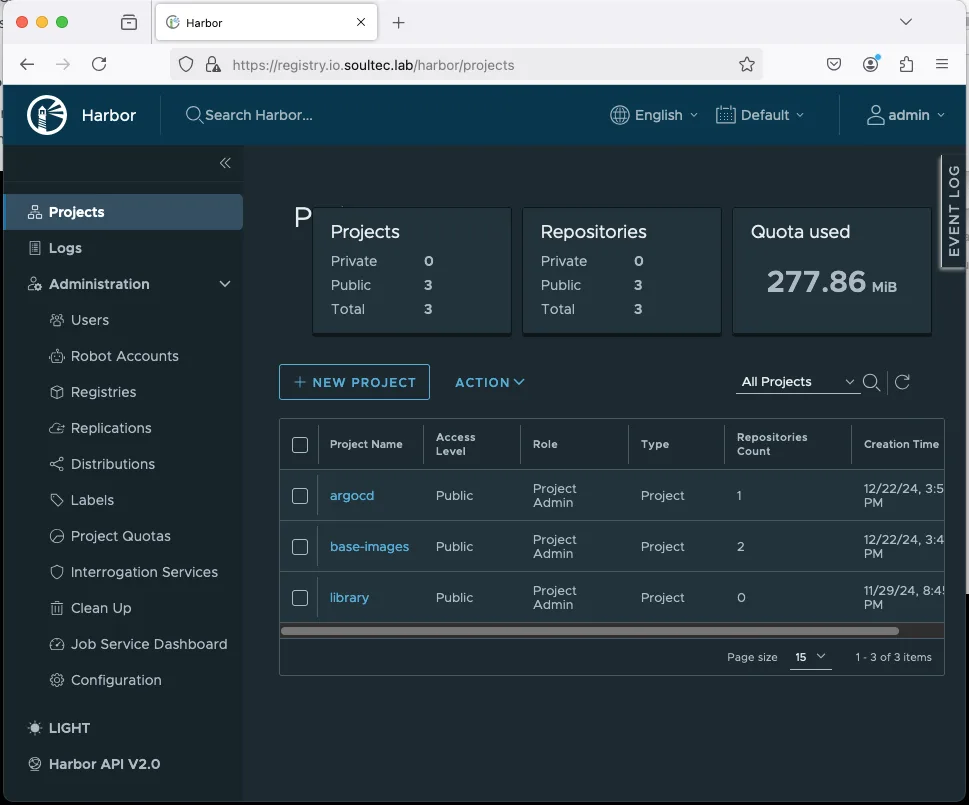Check the library project row
The height and width of the screenshot is (805, 969).
pos(300,597)
